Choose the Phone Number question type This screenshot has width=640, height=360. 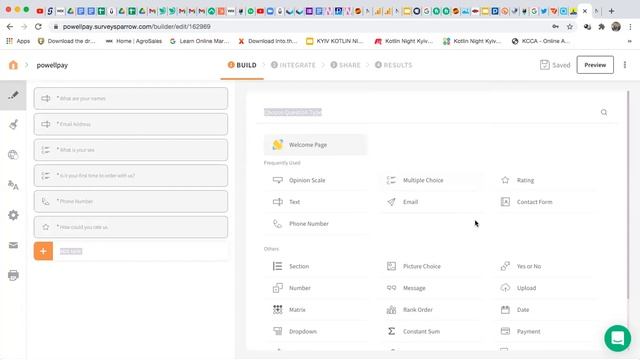click(x=316, y=224)
